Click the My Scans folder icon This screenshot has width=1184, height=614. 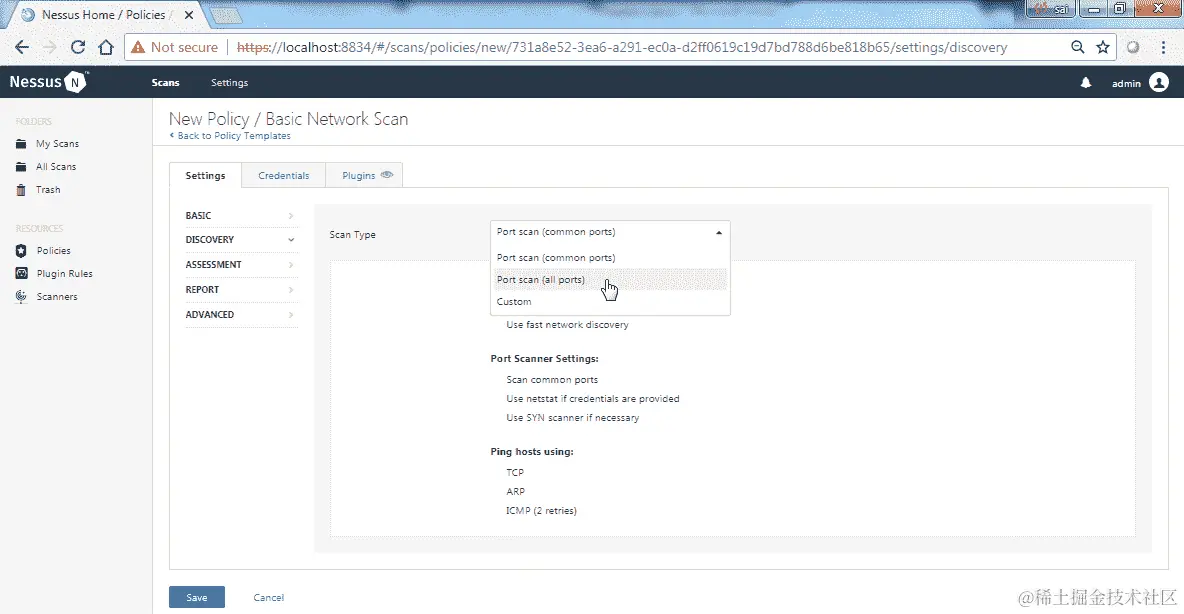[x=21, y=143]
